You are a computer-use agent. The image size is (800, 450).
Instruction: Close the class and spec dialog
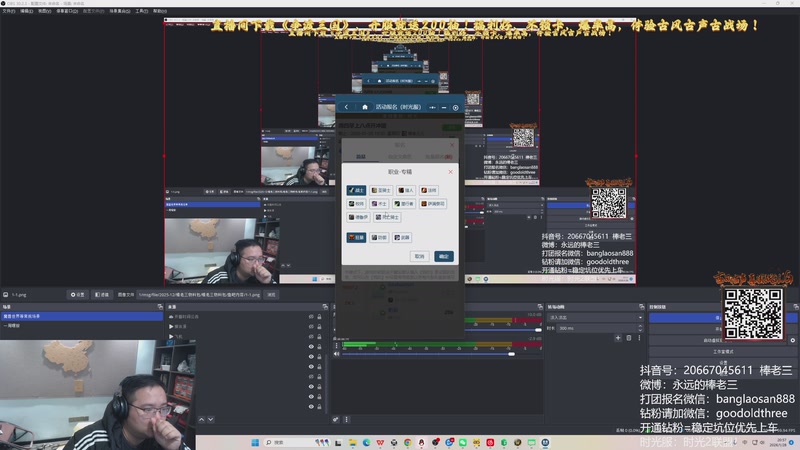451,172
